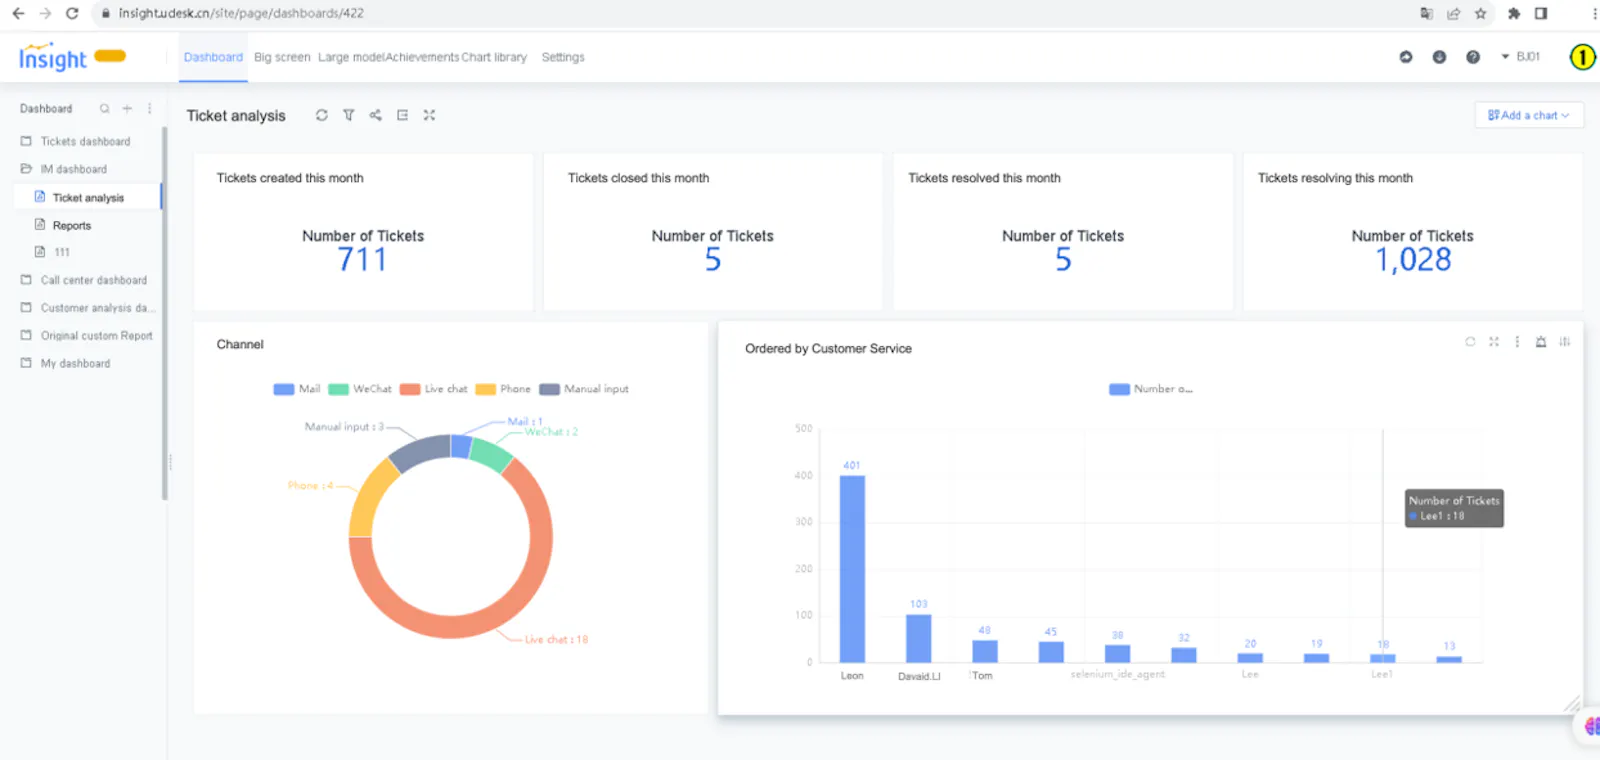Open the help question-mark icon
This screenshot has height=760, width=1600.
(1473, 57)
